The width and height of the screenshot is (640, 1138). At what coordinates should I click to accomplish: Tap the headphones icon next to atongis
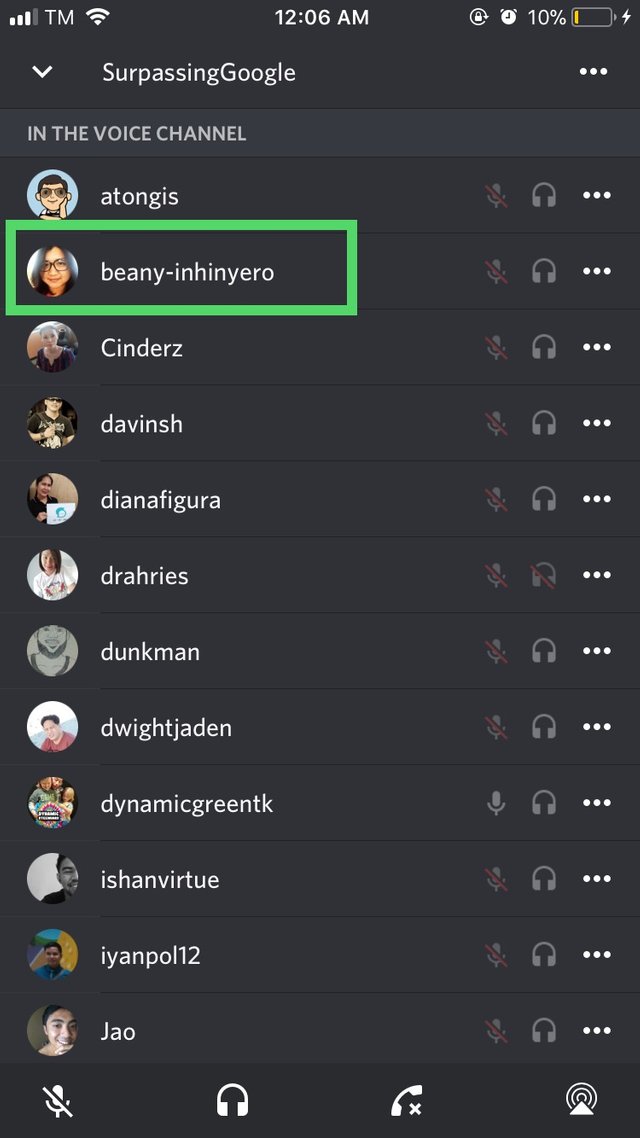(x=543, y=196)
